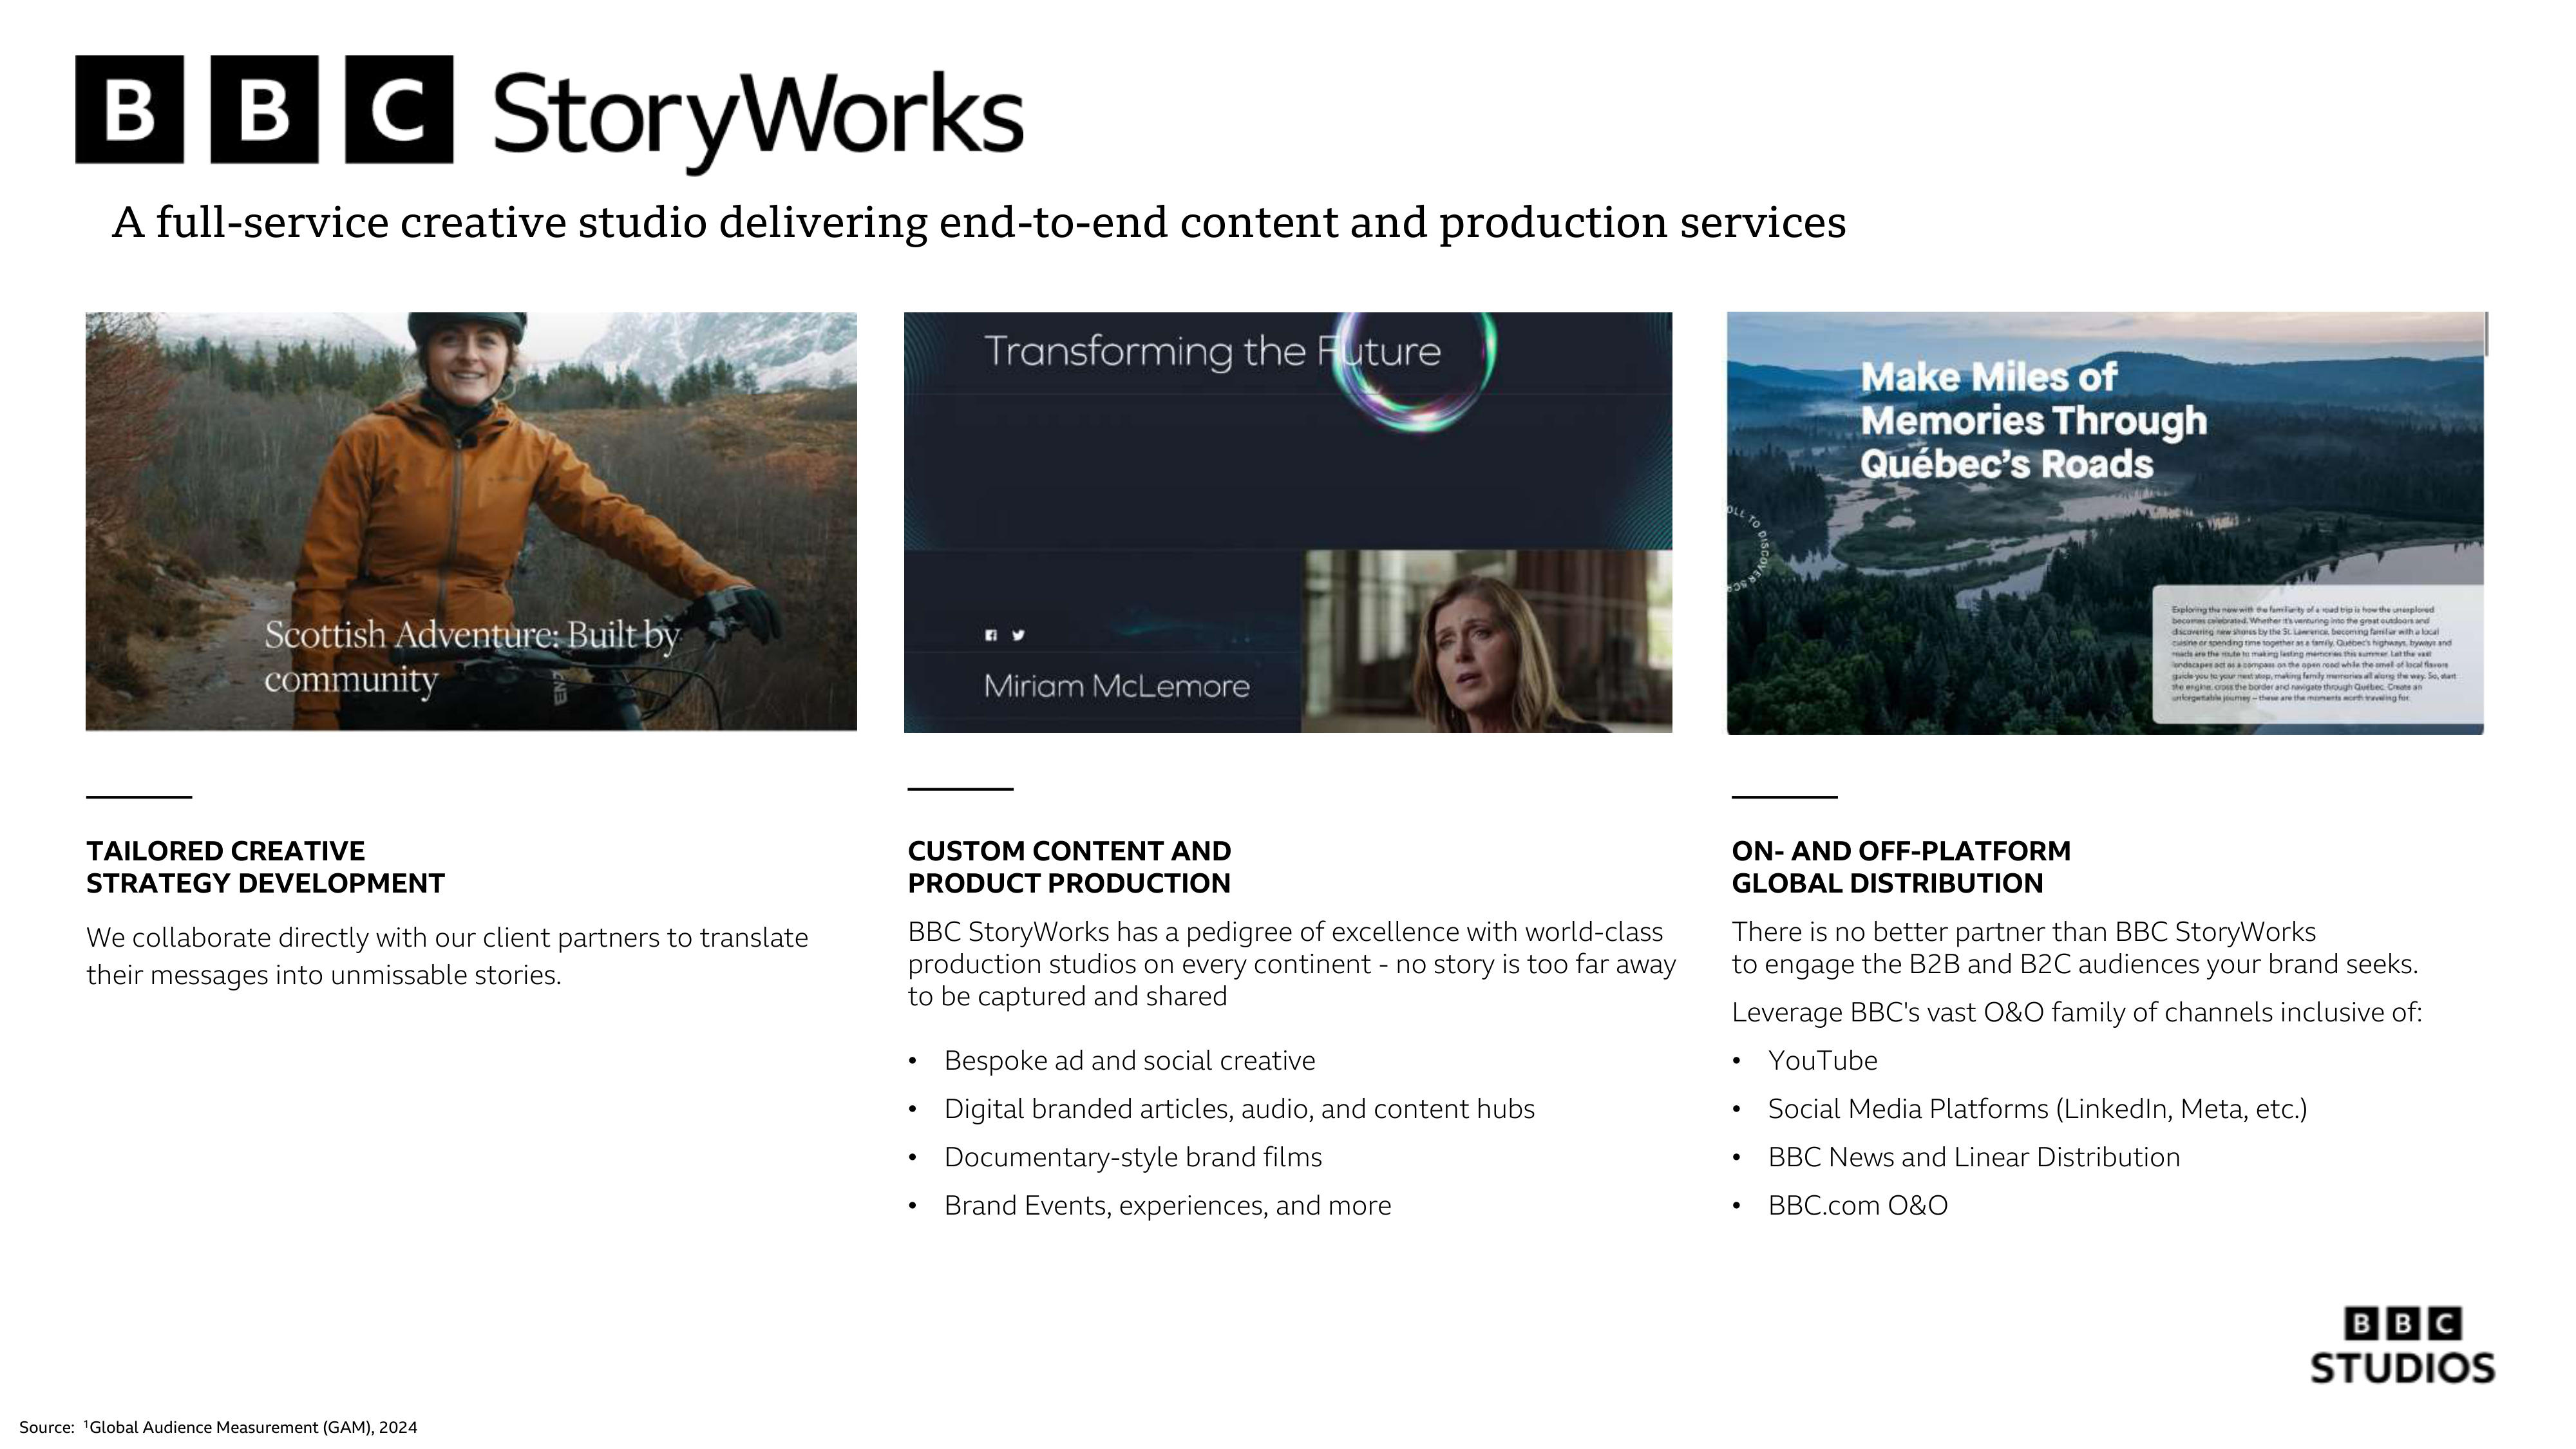
Task: Click the 'Documentary-style brand films' bullet
Action: (x=1132, y=1157)
